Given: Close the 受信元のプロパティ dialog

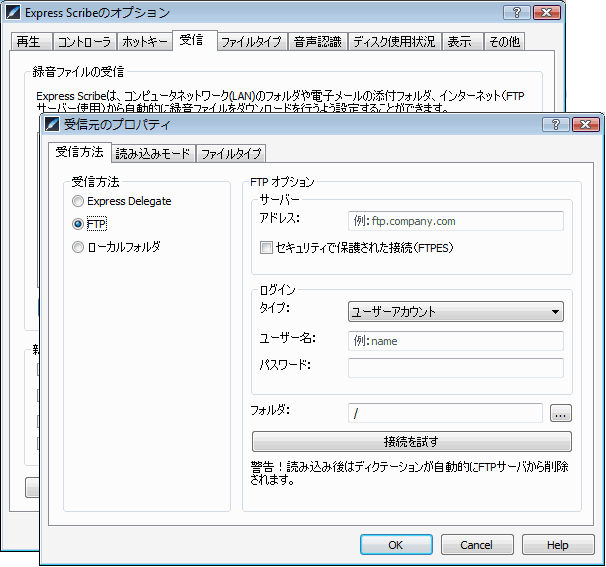Looking at the screenshot, I should tap(586, 124).
